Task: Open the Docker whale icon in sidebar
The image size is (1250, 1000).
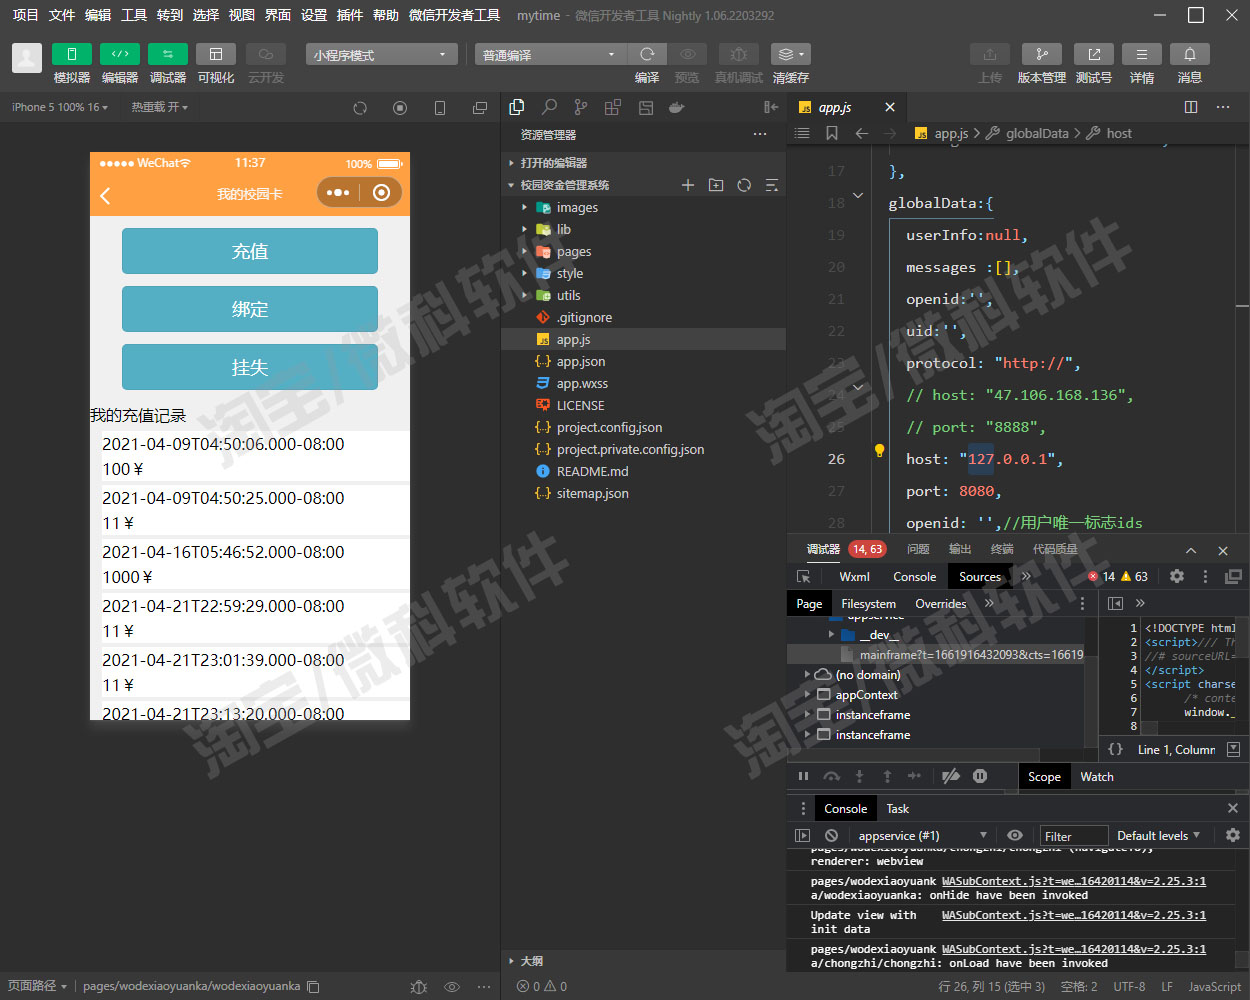Action: click(677, 107)
